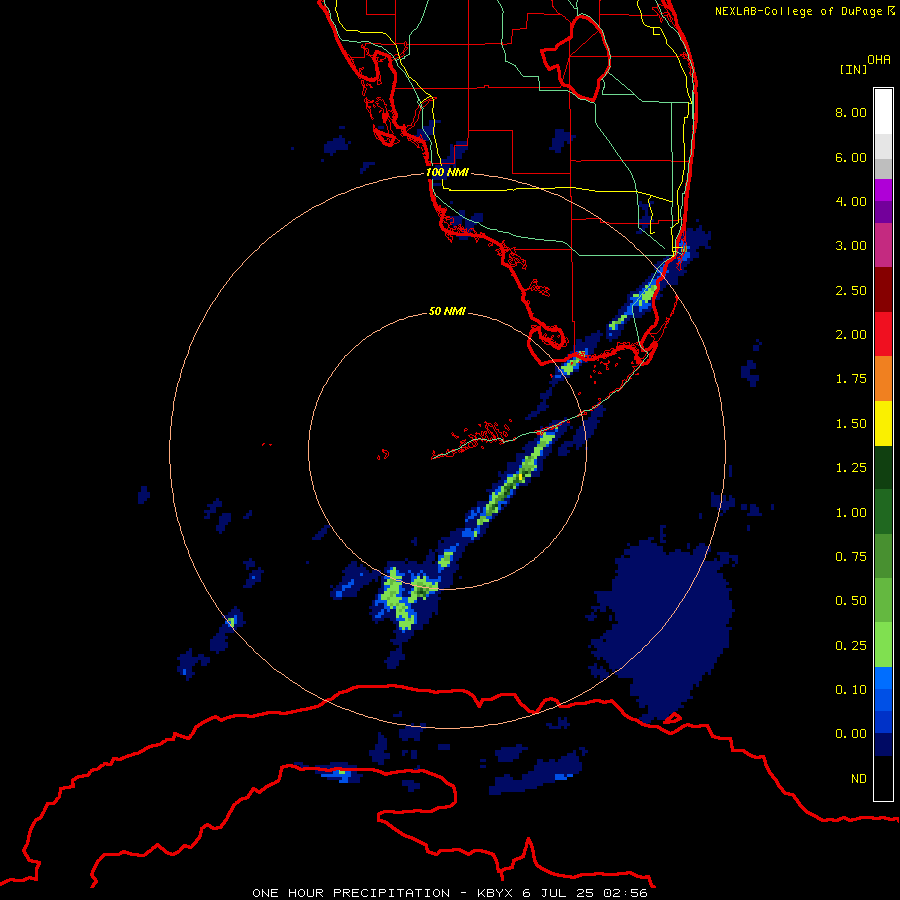Click the 1.25 legend value
This screenshot has height=900, width=900.
[x=851, y=468]
